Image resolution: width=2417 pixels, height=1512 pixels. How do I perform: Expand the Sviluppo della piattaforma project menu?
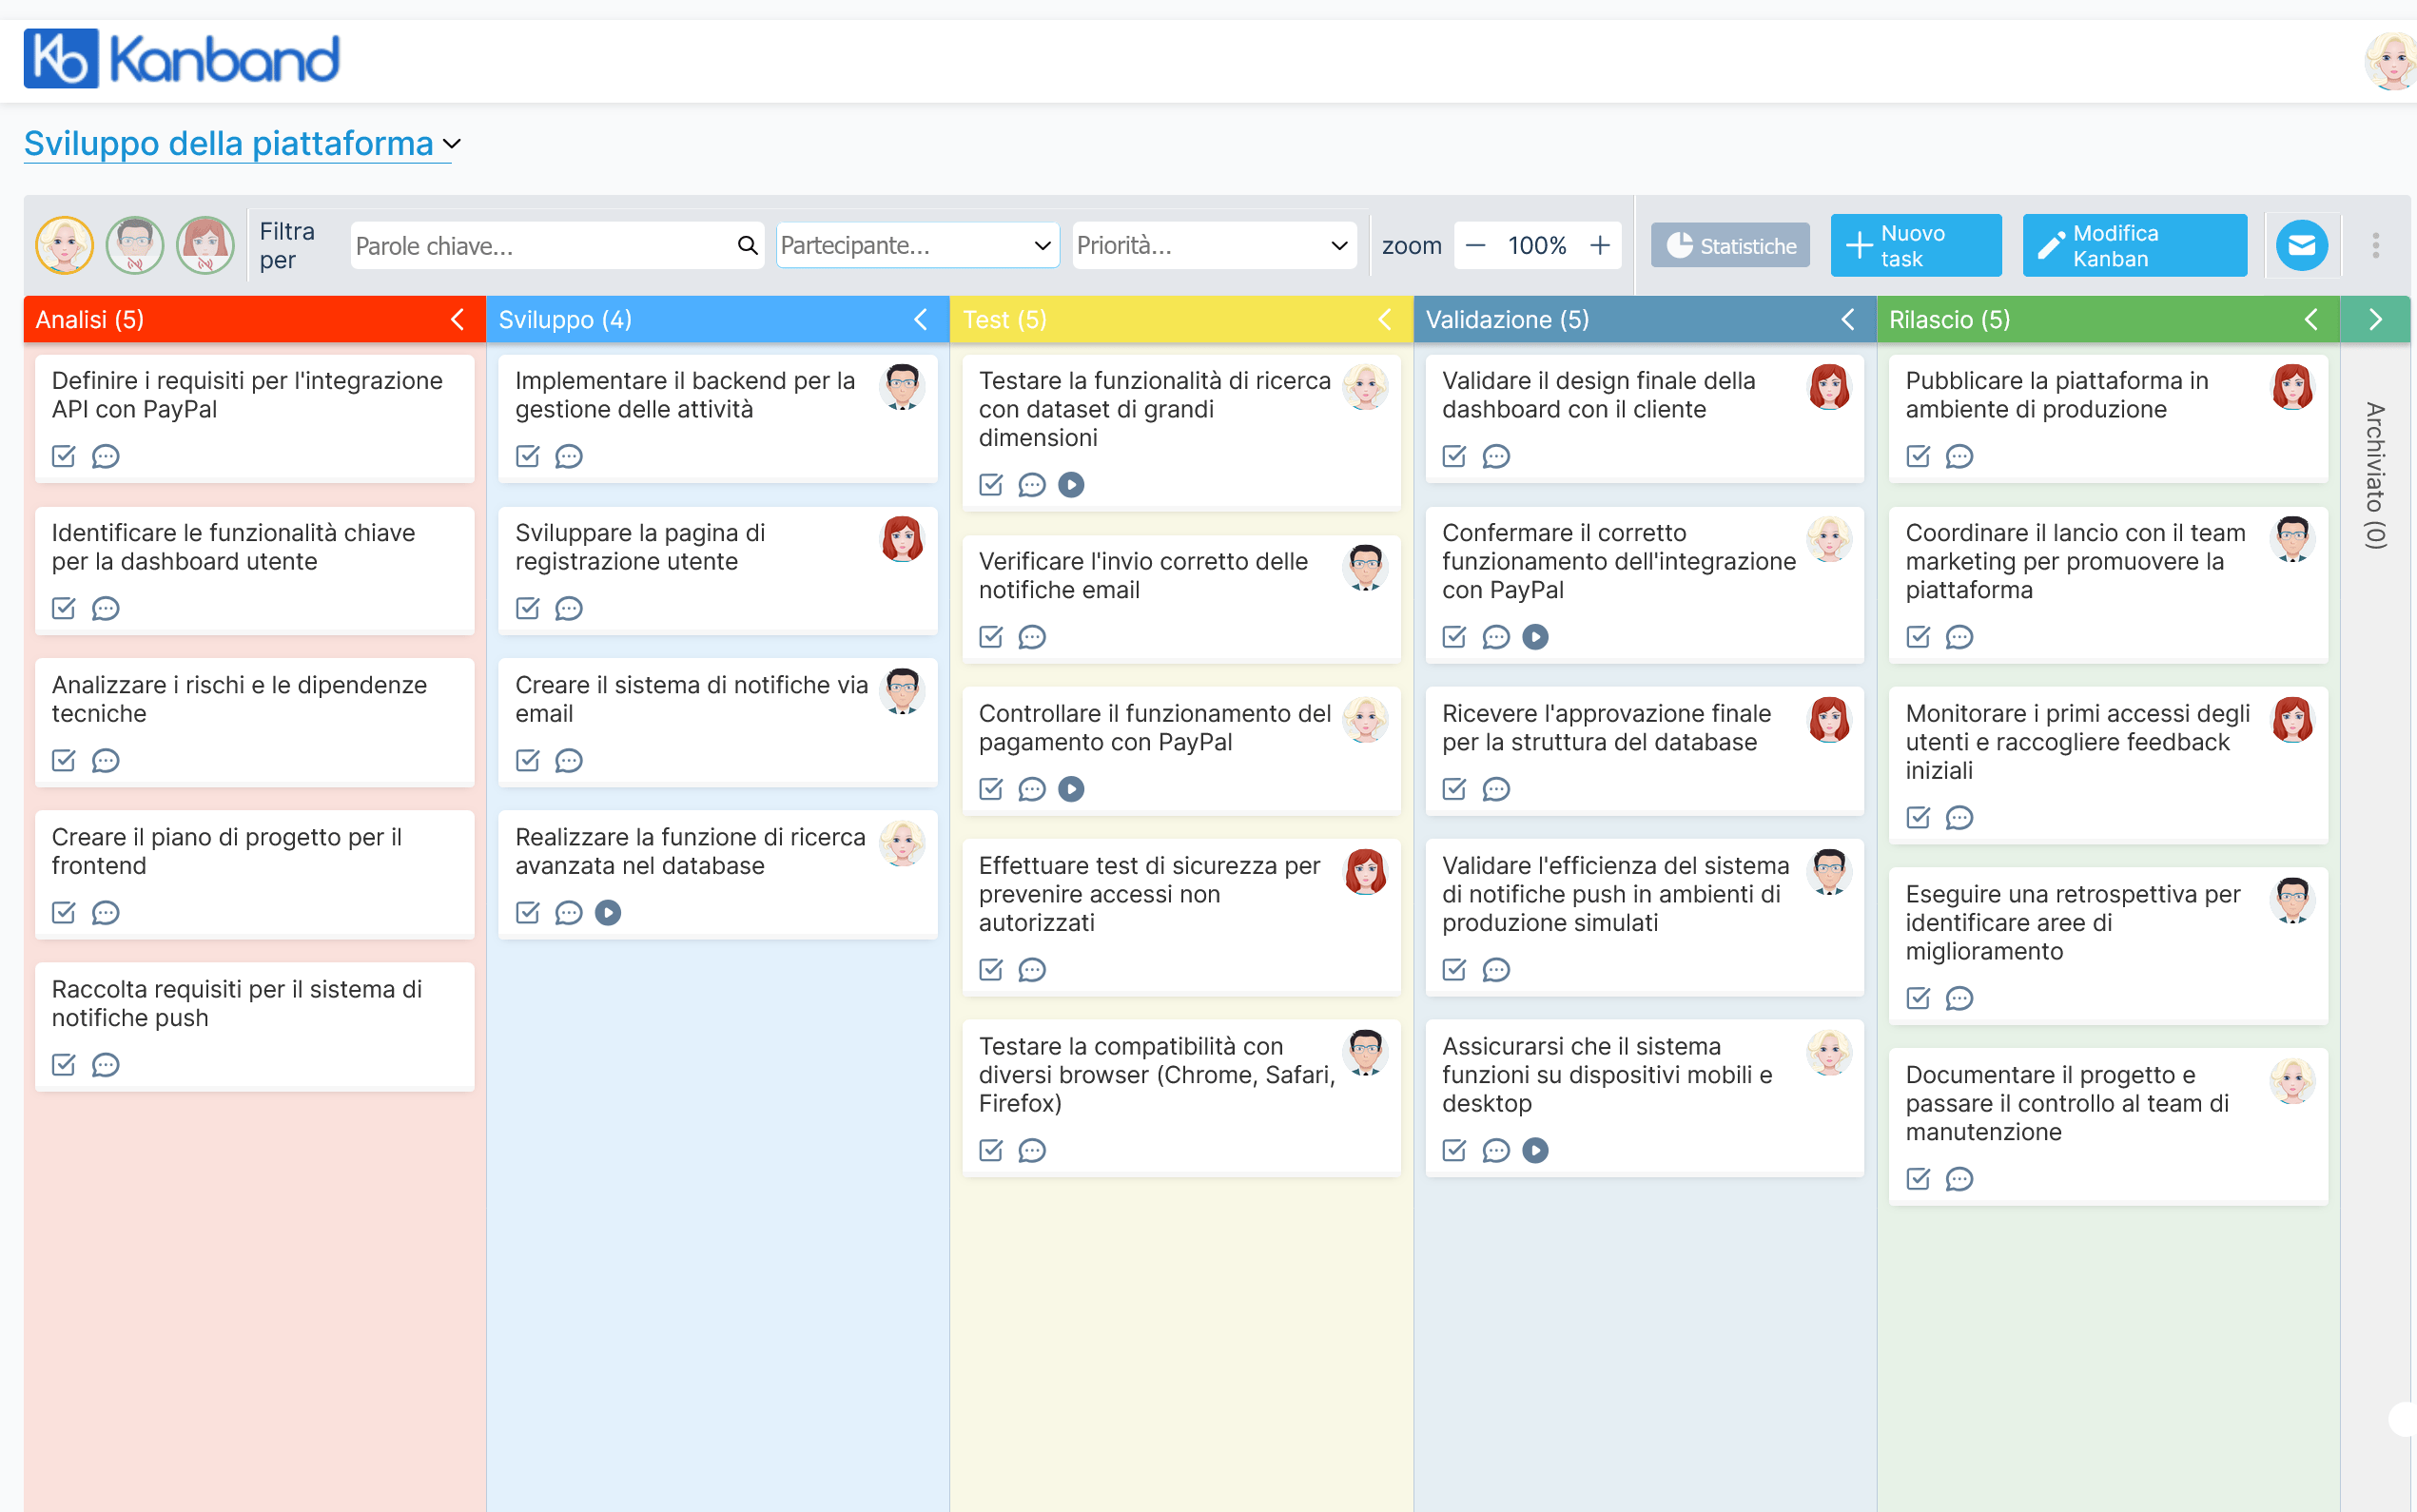pyautogui.click(x=452, y=144)
